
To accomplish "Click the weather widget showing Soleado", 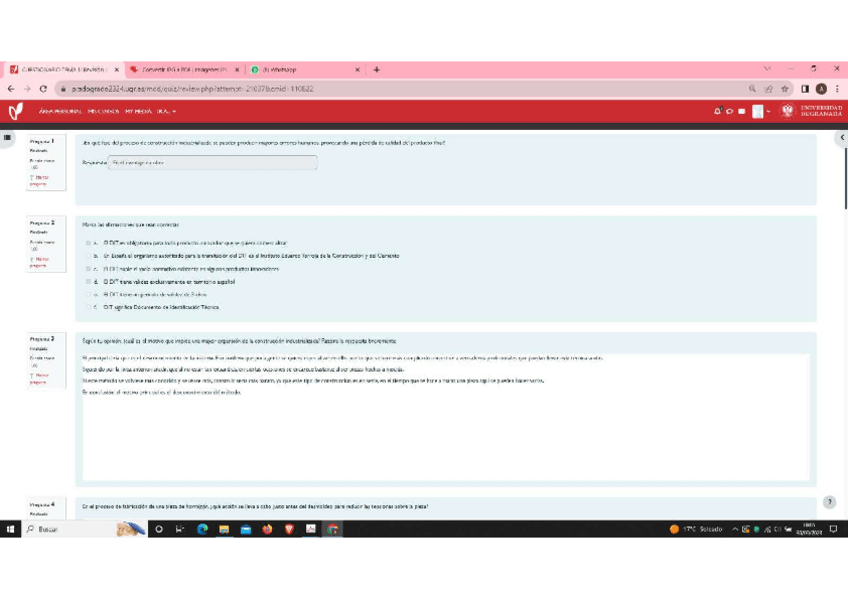I will pos(696,529).
